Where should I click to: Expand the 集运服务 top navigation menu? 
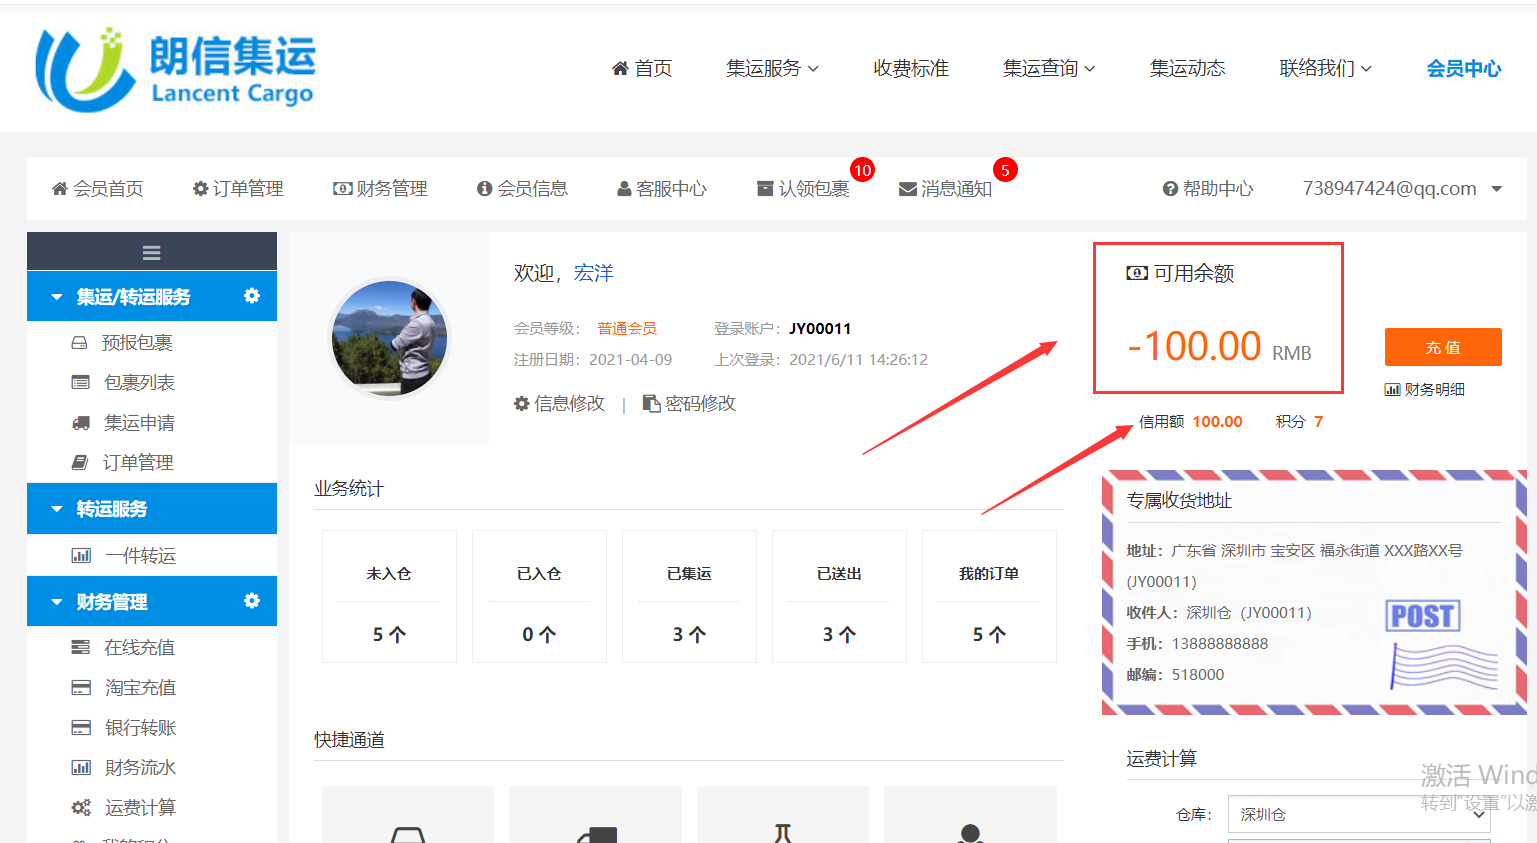[772, 68]
